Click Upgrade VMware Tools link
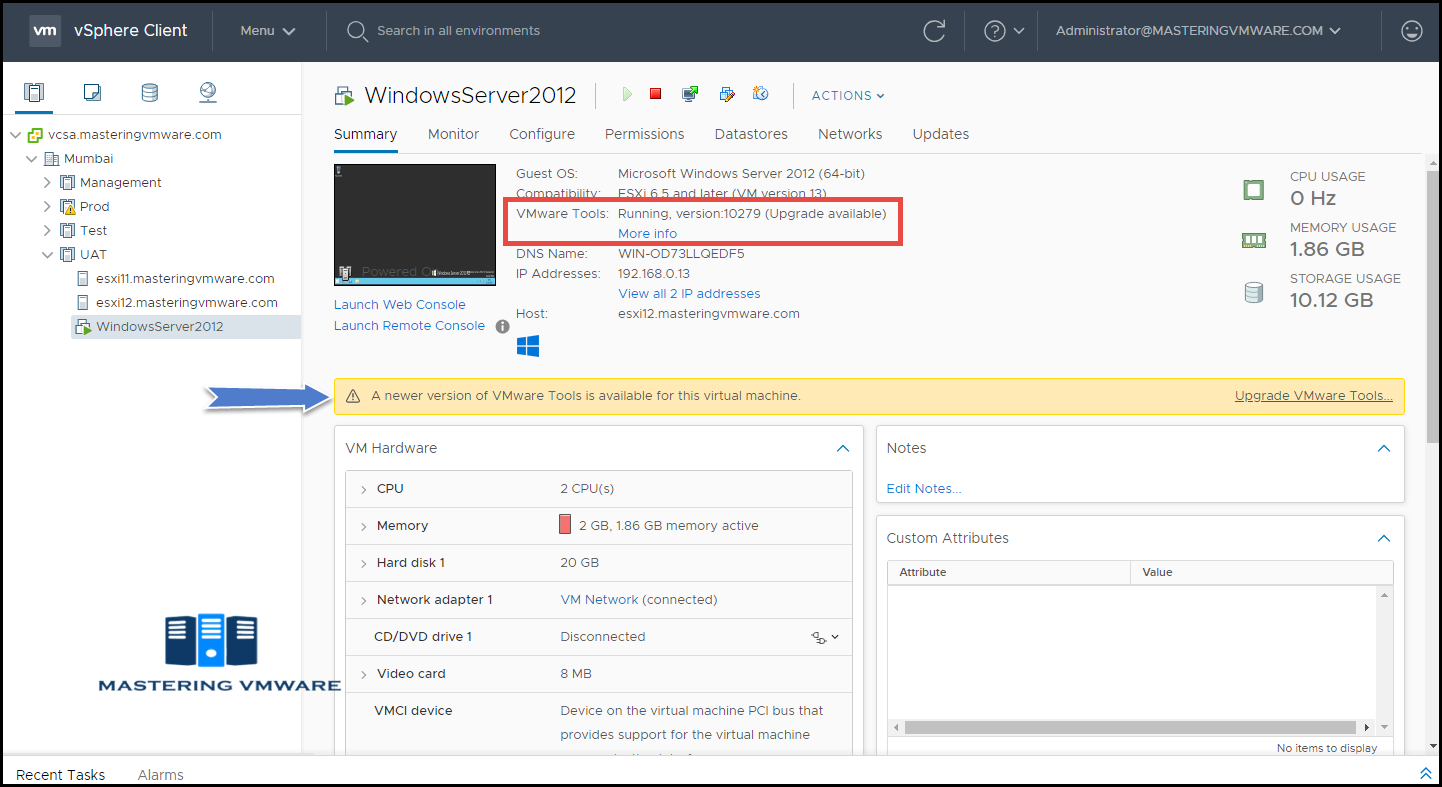1442x787 pixels. tap(1314, 396)
